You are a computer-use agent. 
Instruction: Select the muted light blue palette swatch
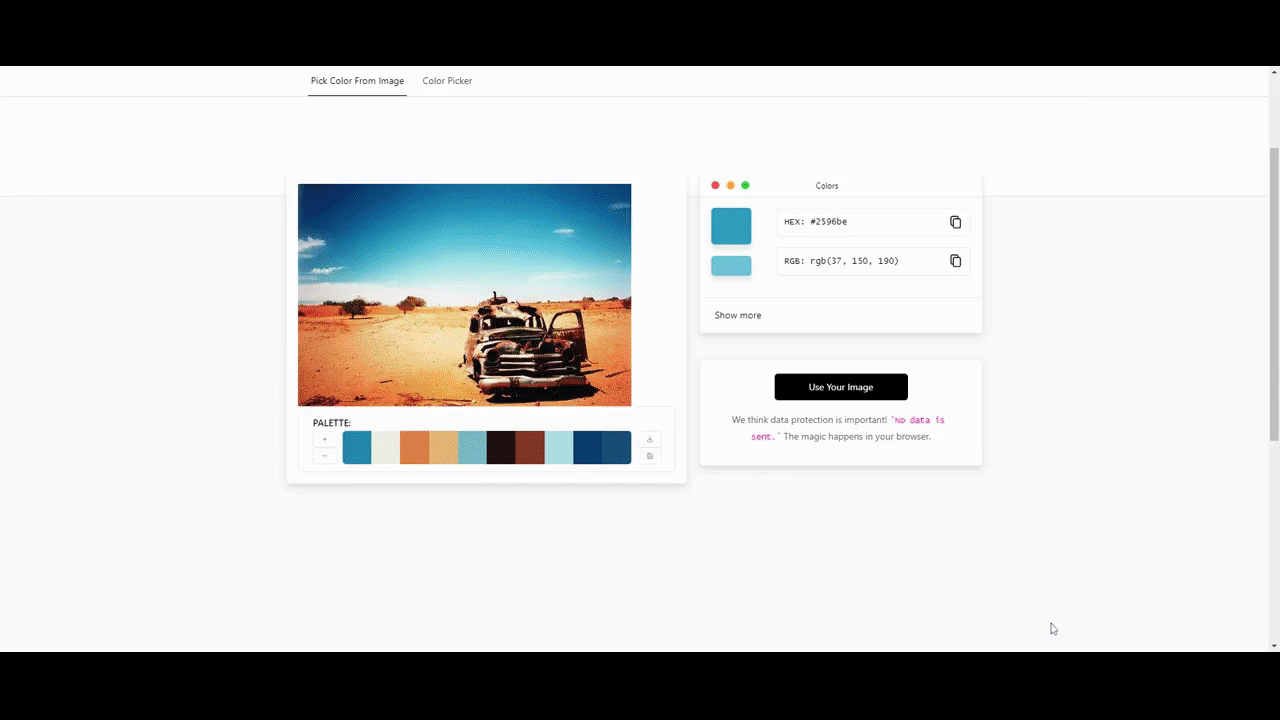(x=472, y=448)
